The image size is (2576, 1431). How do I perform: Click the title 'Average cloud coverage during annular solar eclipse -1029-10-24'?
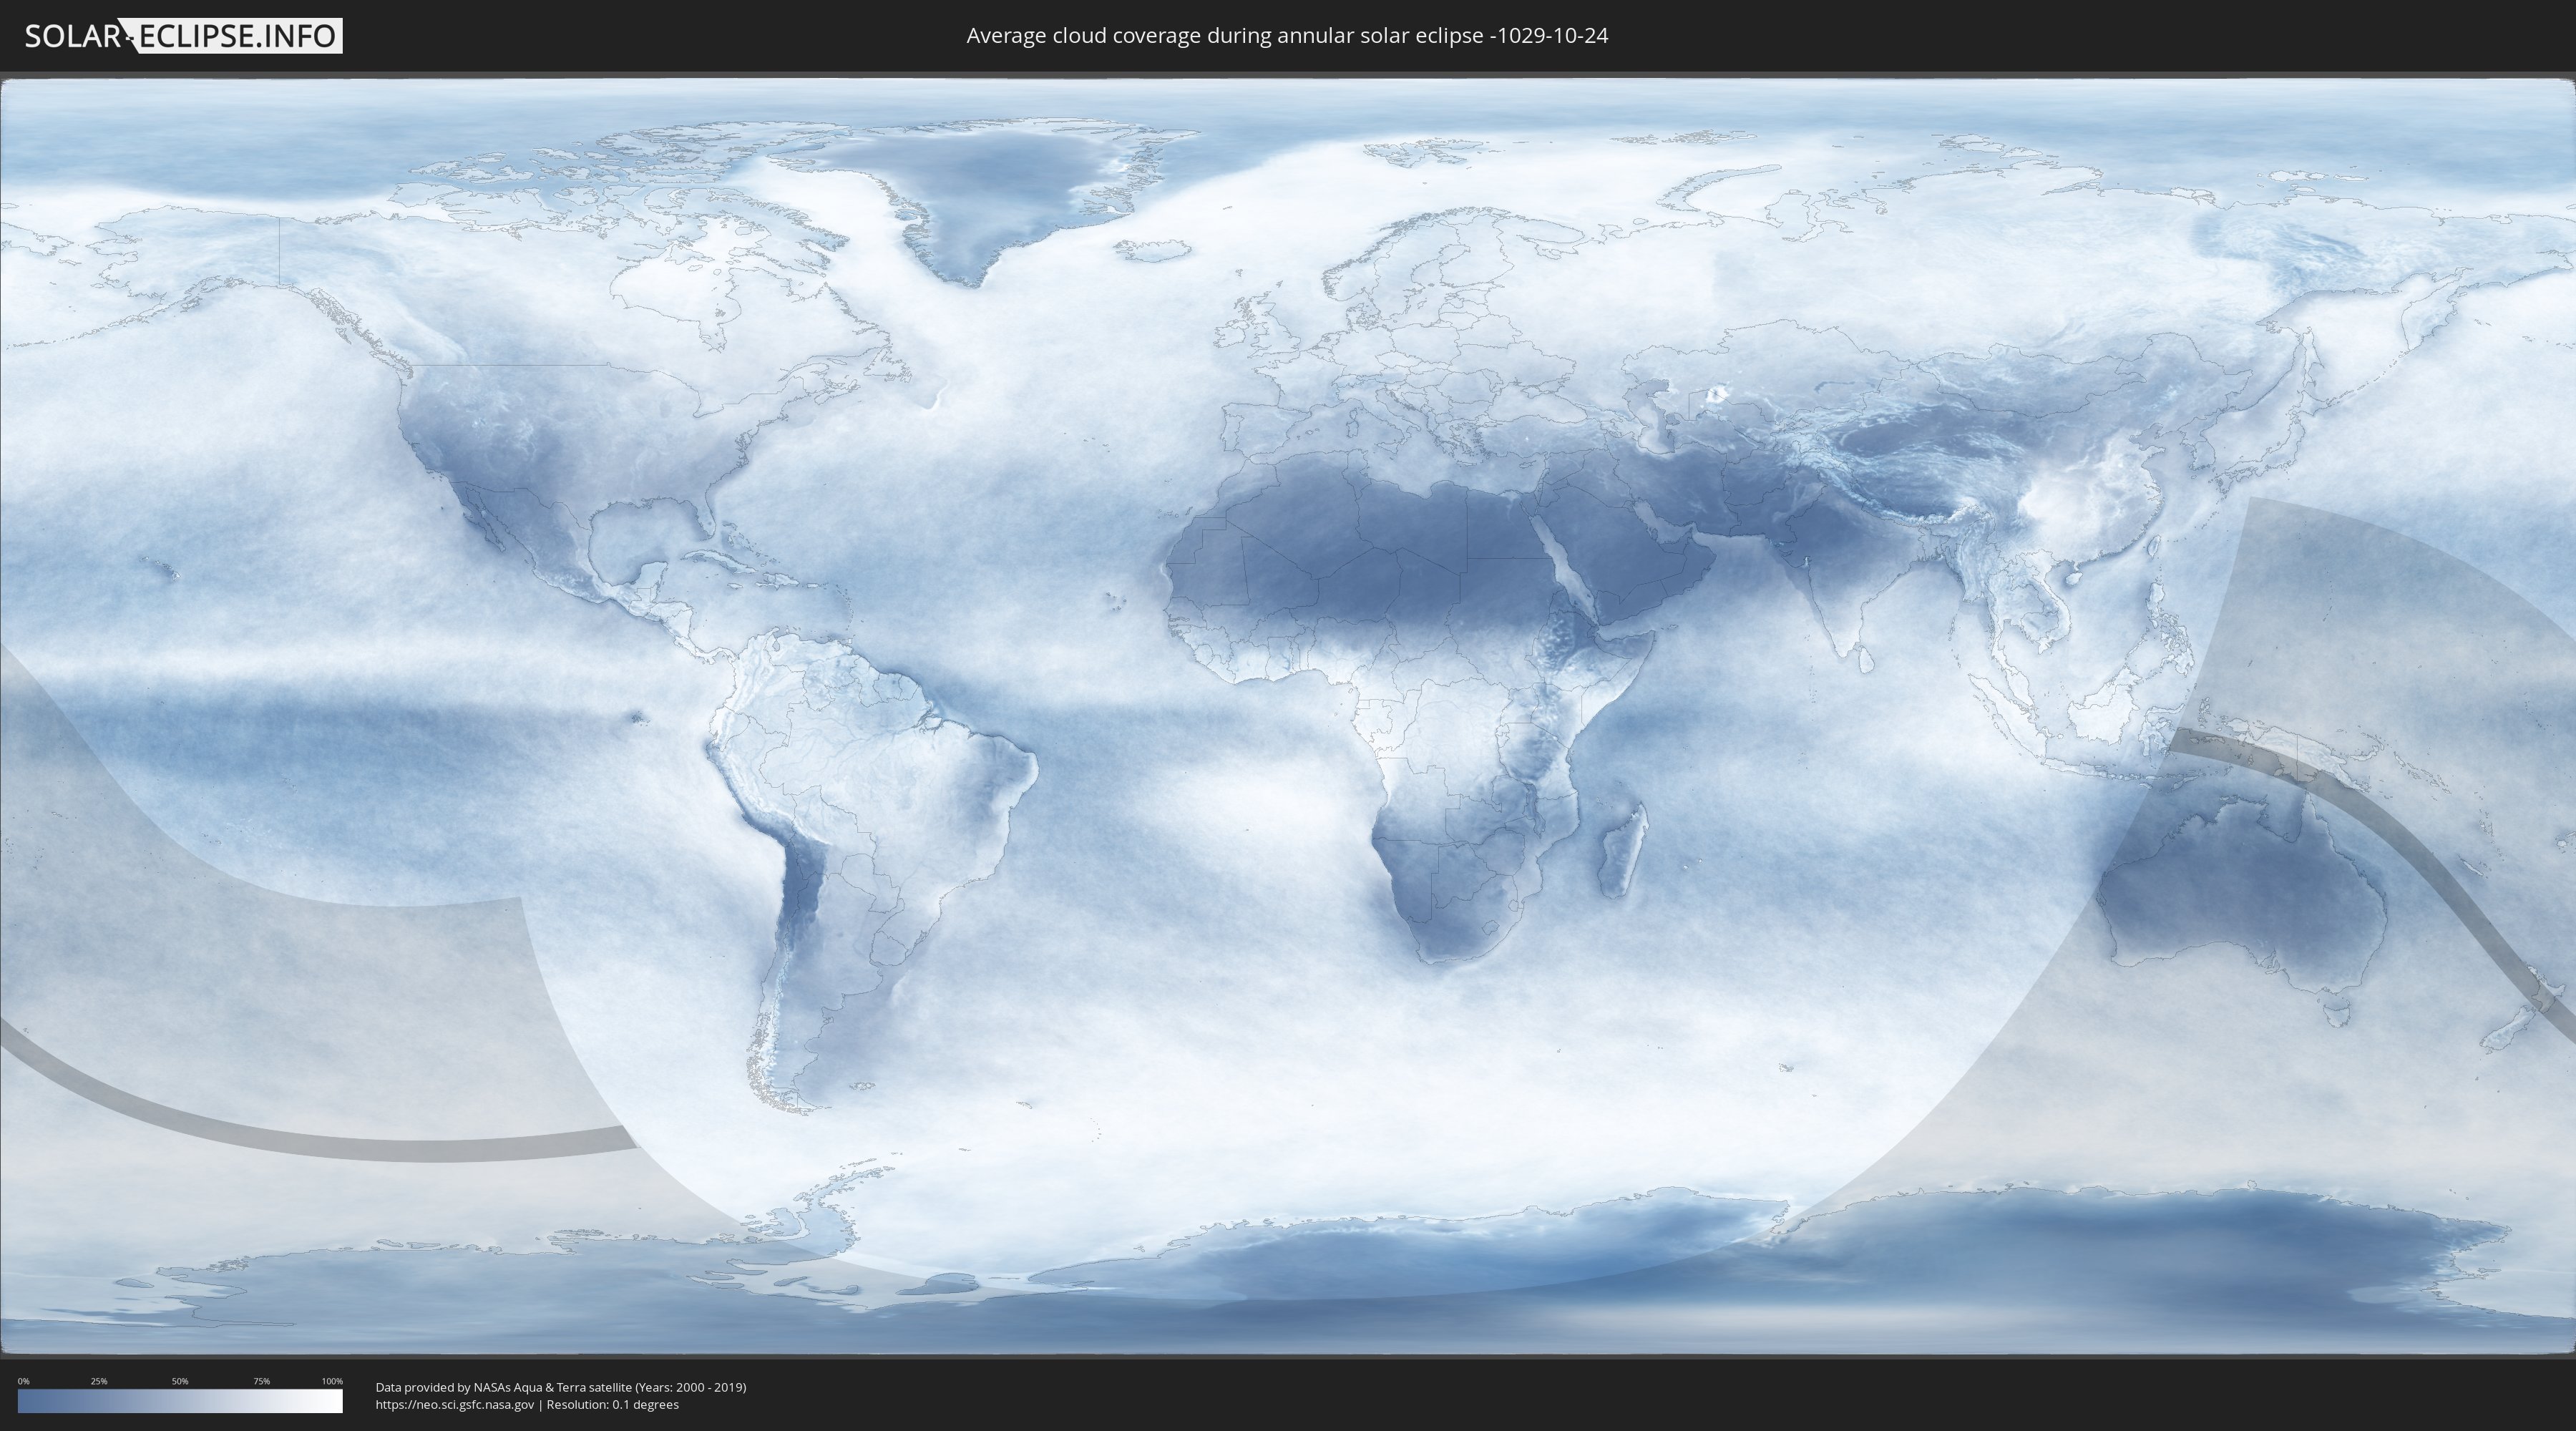(x=1287, y=36)
